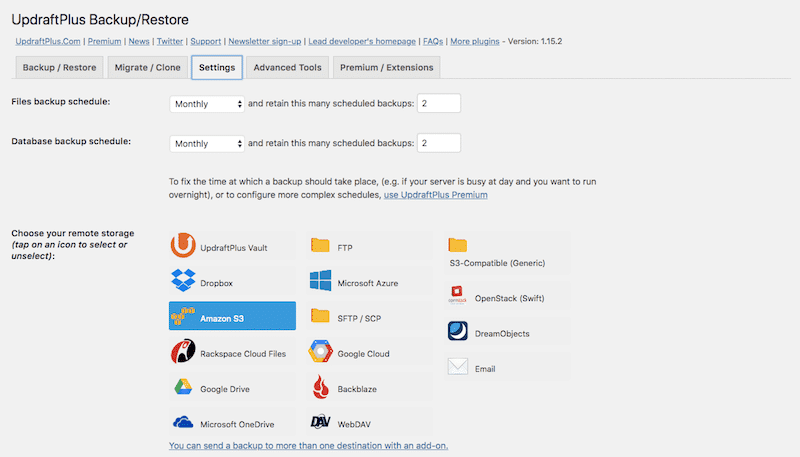The width and height of the screenshot is (800, 457).
Task: Select the Google Cloud hexagon icon
Action: [x=320, y=351]
